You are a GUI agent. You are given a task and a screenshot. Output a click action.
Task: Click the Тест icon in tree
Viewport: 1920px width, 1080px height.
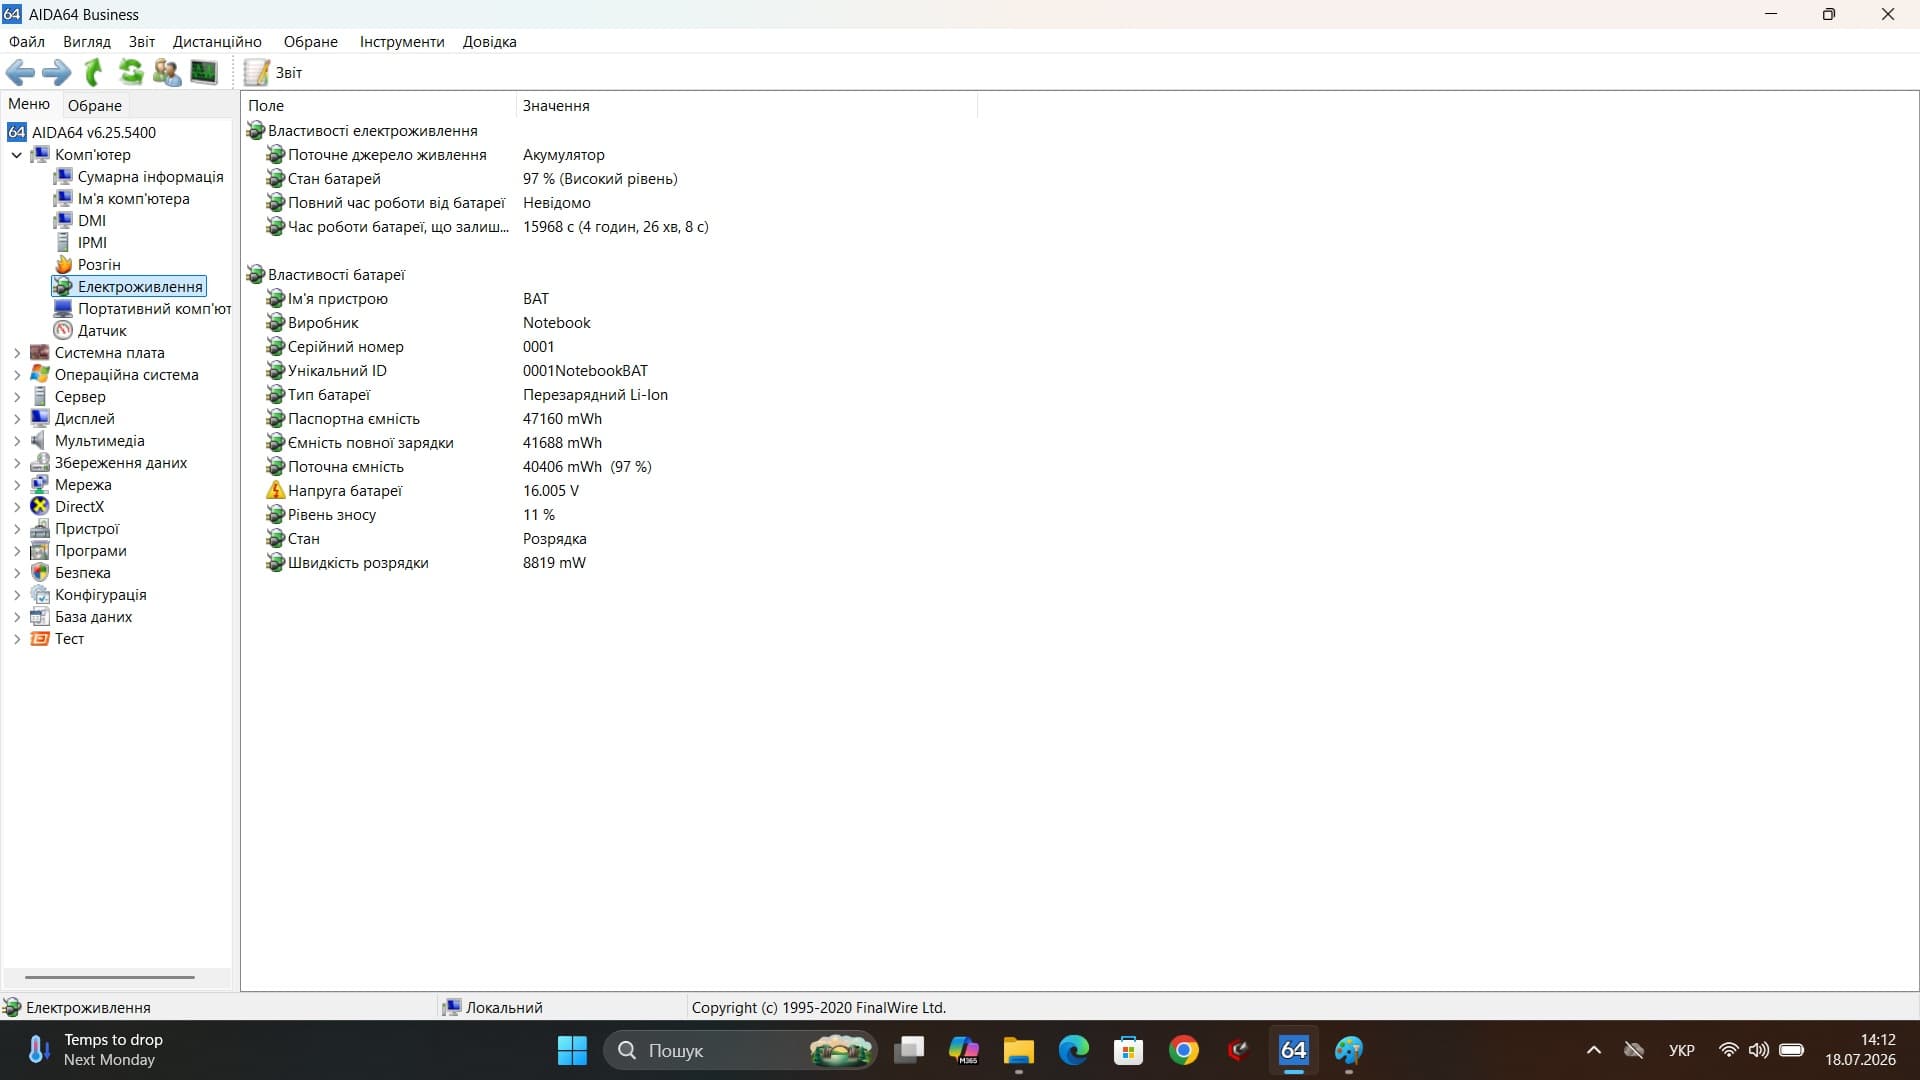tap(40, 639)
